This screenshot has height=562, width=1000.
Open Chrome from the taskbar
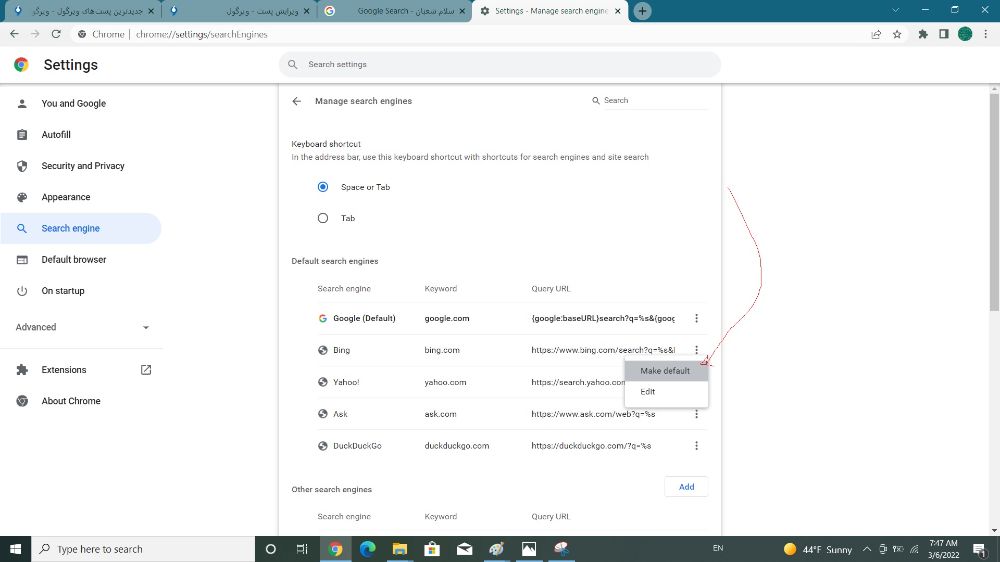tap(335, 549)
